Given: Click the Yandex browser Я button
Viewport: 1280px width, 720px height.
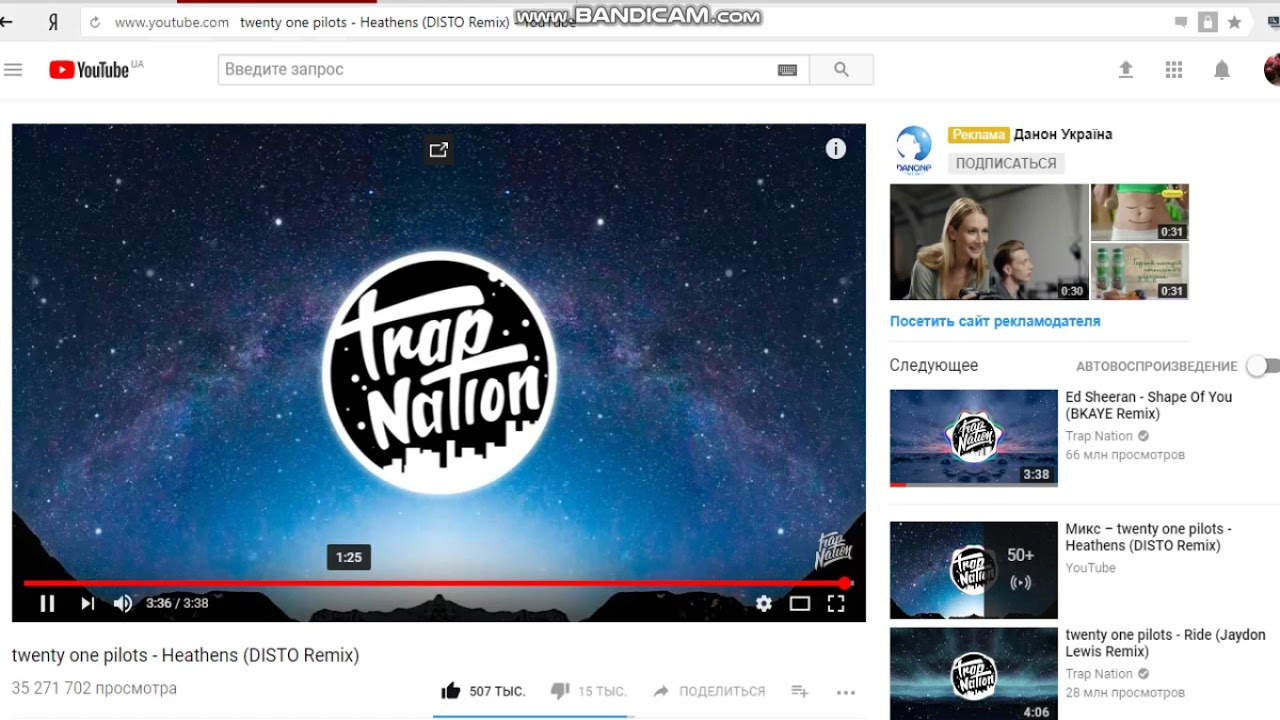Looking at the screenshot, I should coord(53,22).
